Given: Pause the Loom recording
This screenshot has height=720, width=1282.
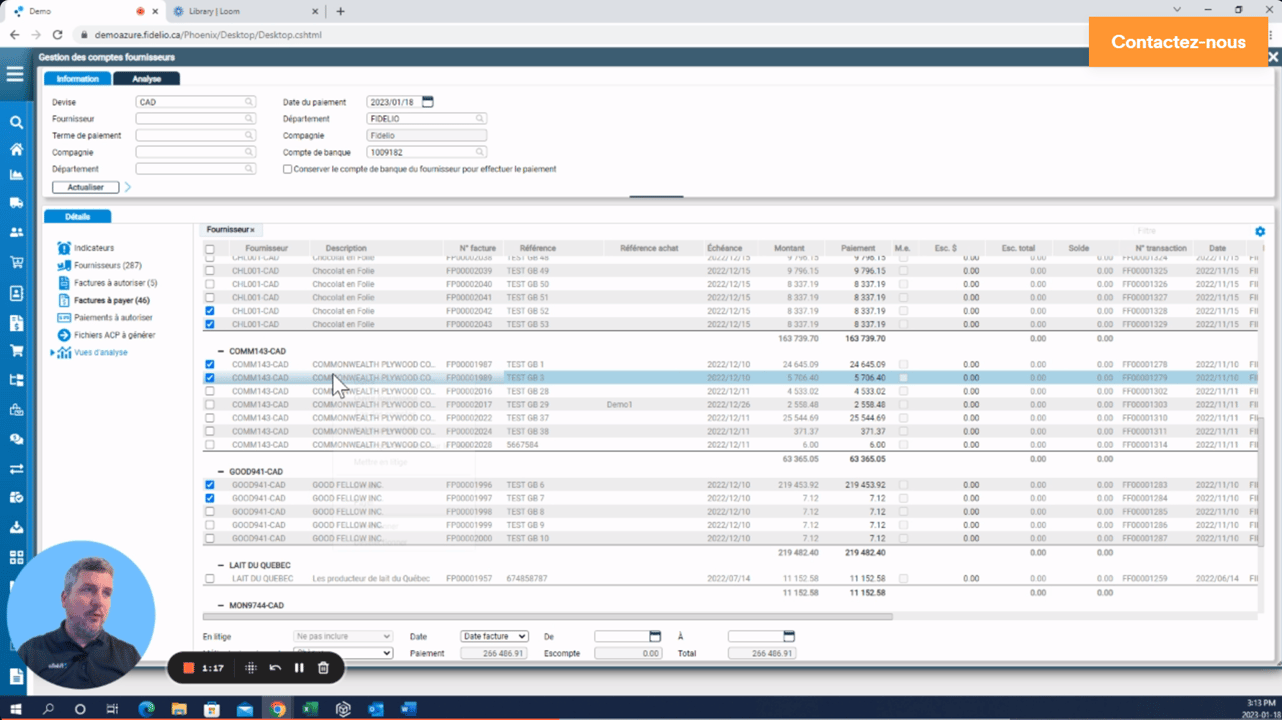Looking at the screenshot, I should click(299, 668).
